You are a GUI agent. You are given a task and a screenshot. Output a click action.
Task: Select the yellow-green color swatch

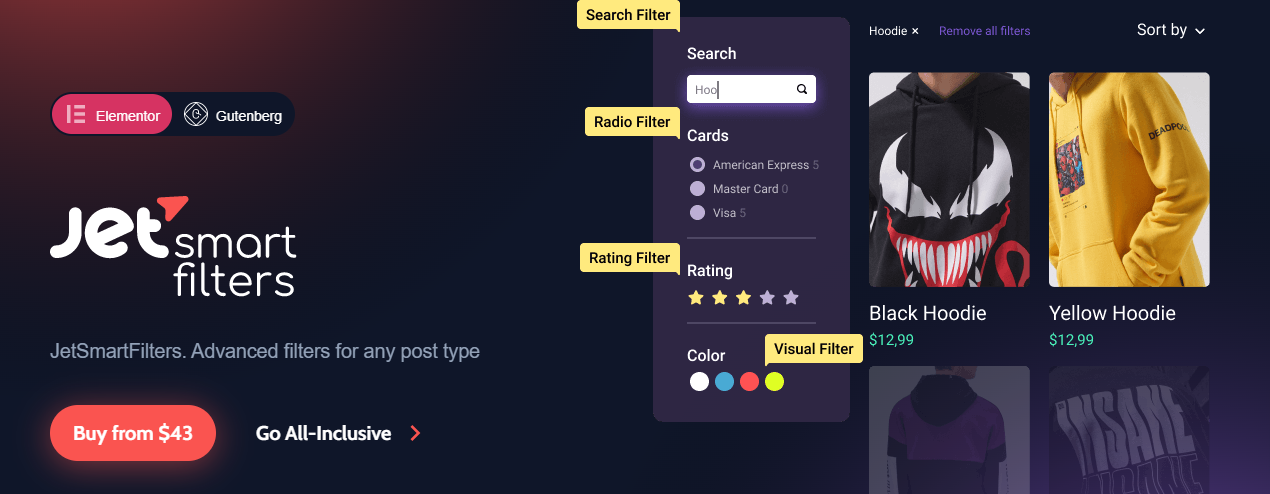[x=774, y=381]
